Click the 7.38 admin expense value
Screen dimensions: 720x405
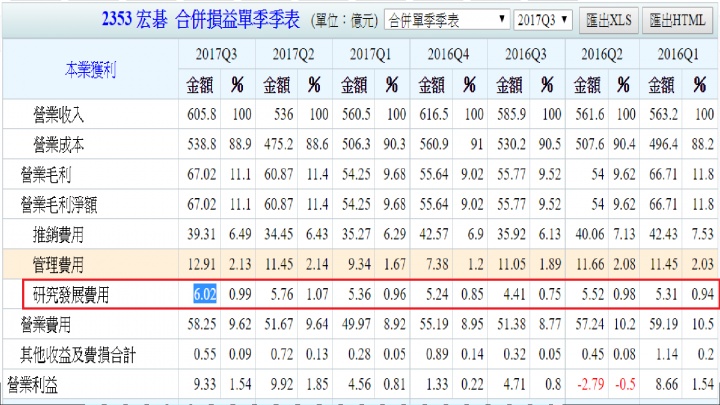click(x=437, y=264)
